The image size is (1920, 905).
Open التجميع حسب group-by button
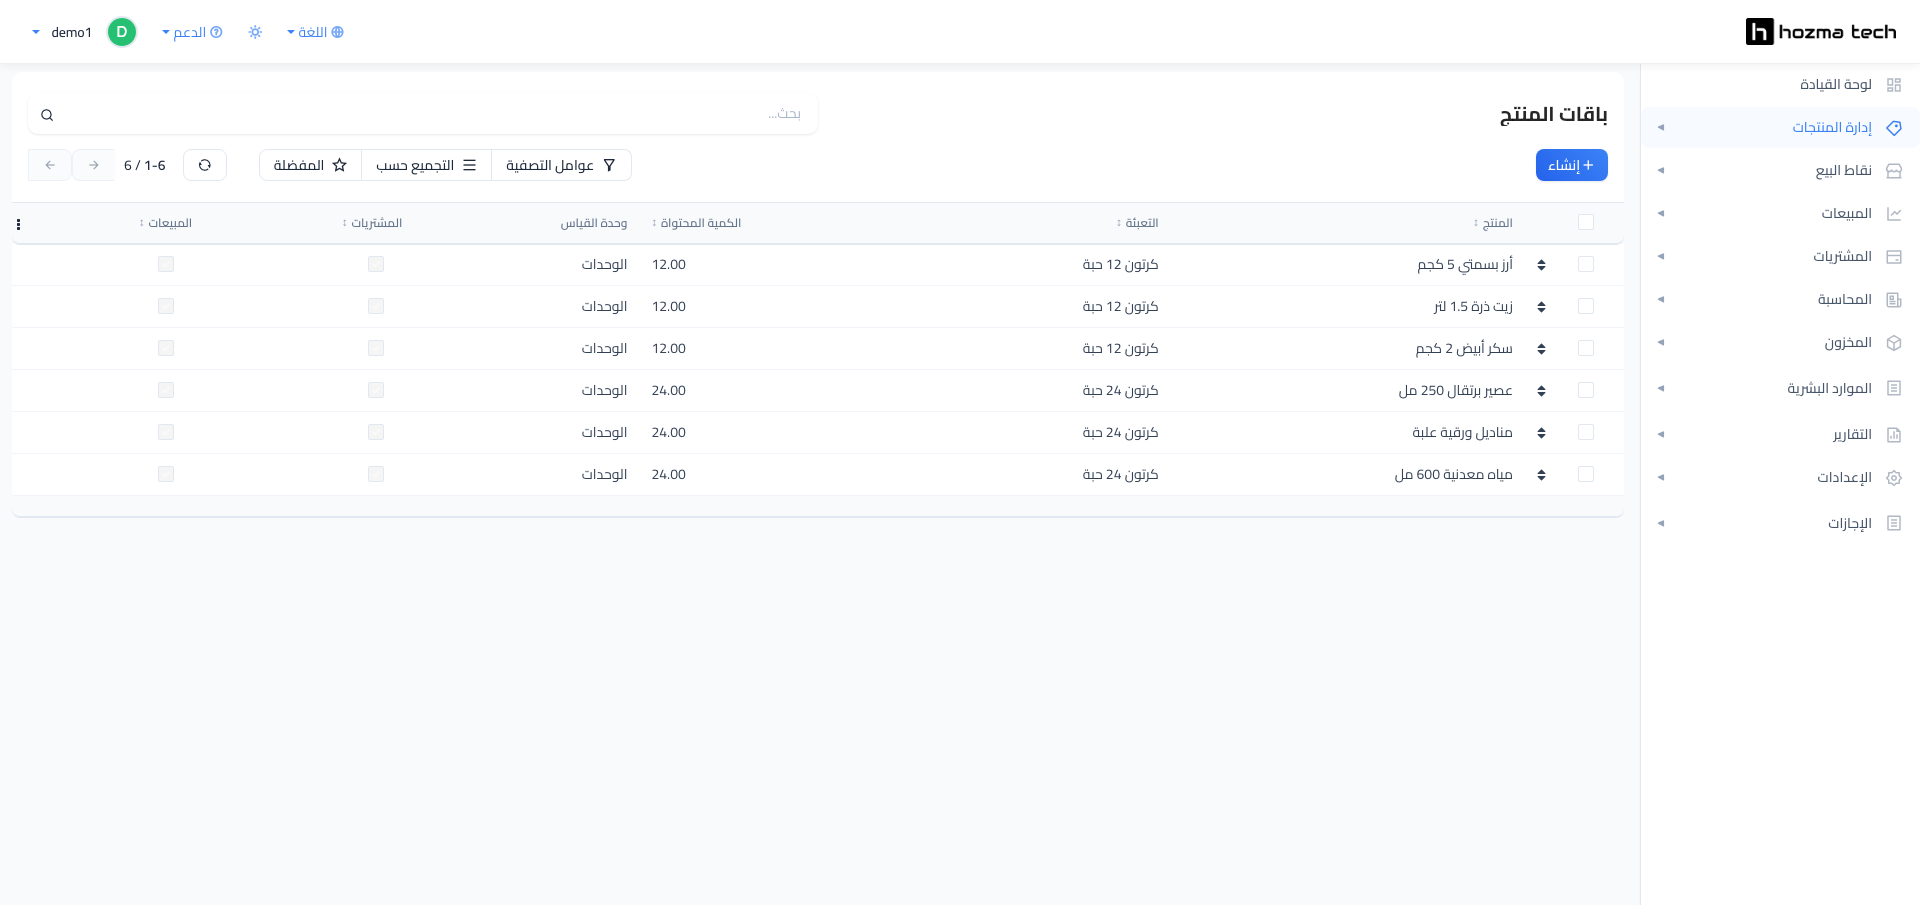[x=426, y=165]
